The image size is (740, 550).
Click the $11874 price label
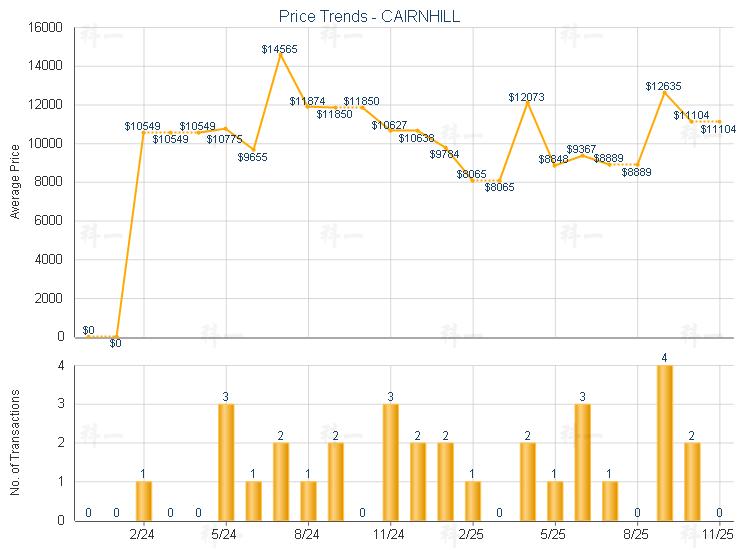click(307, 102)
